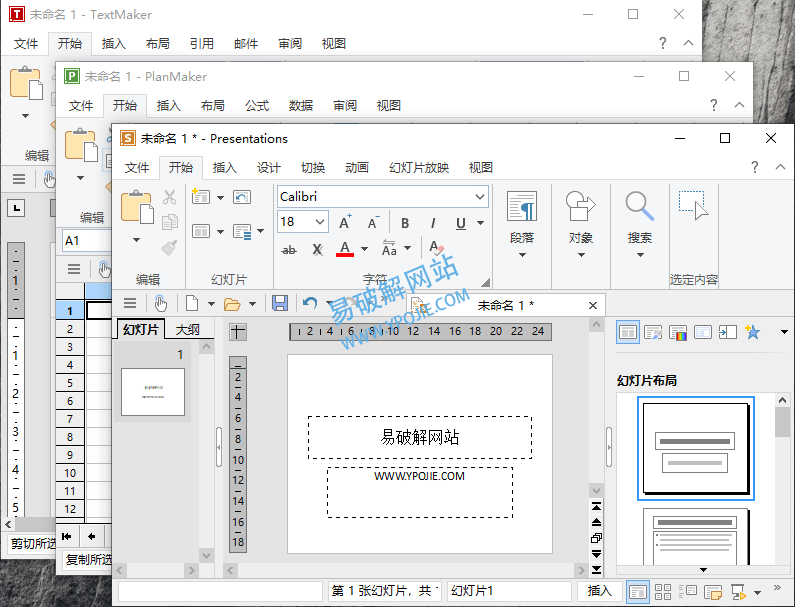Toggle Bold formatting
The image size is (795, 607).
pyautogui.click(x=405, y=223)
